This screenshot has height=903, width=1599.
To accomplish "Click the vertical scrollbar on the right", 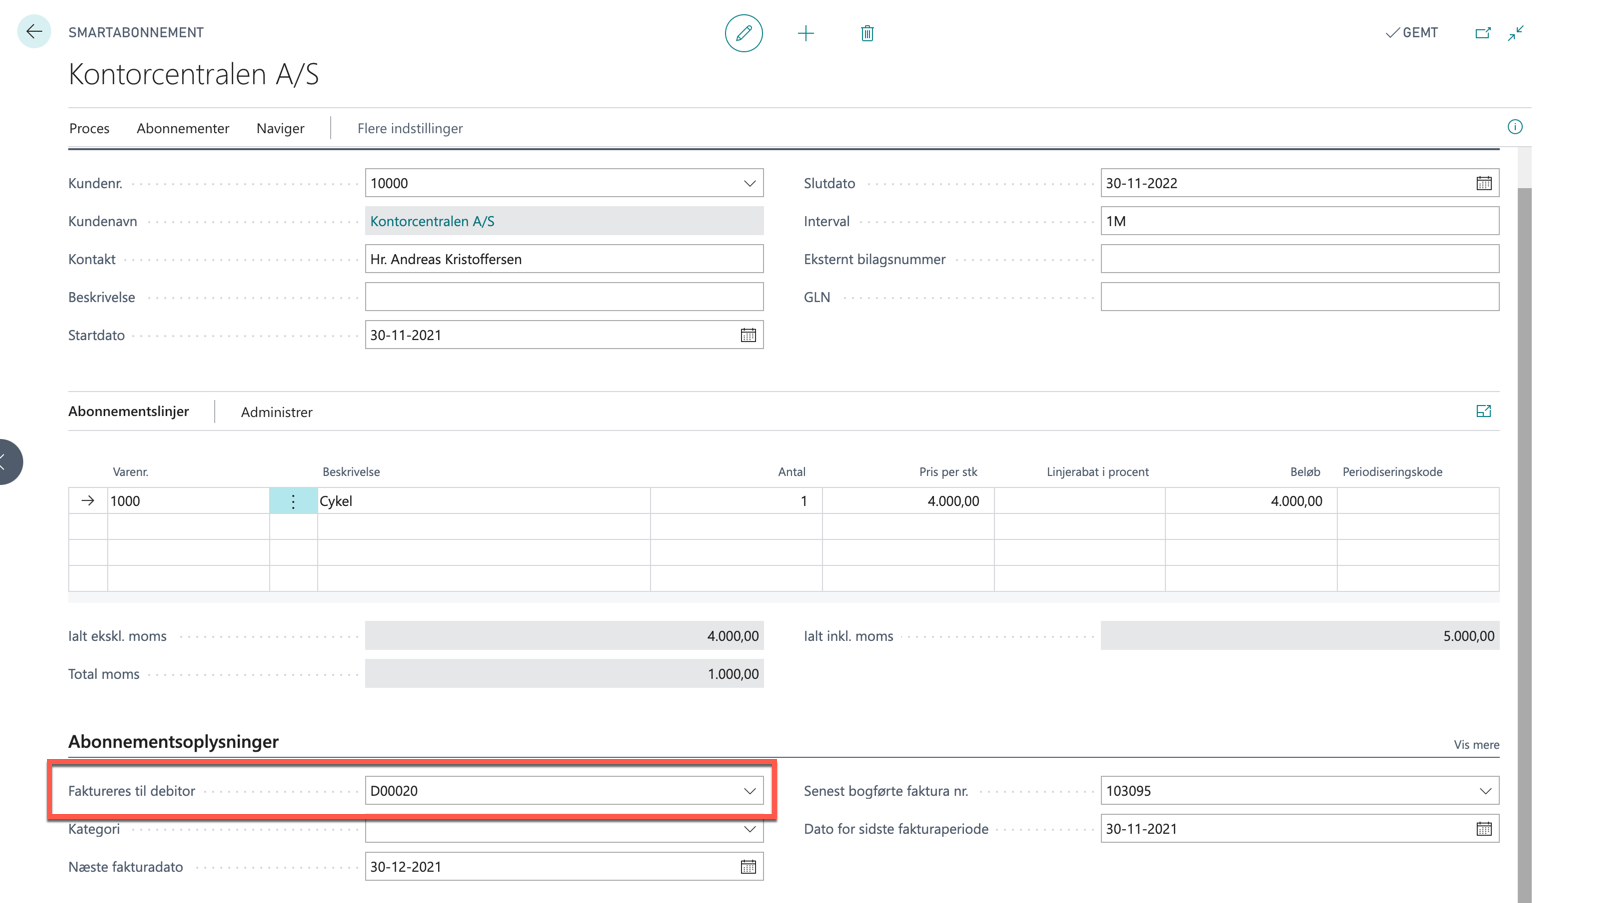I will point(1524,545).
